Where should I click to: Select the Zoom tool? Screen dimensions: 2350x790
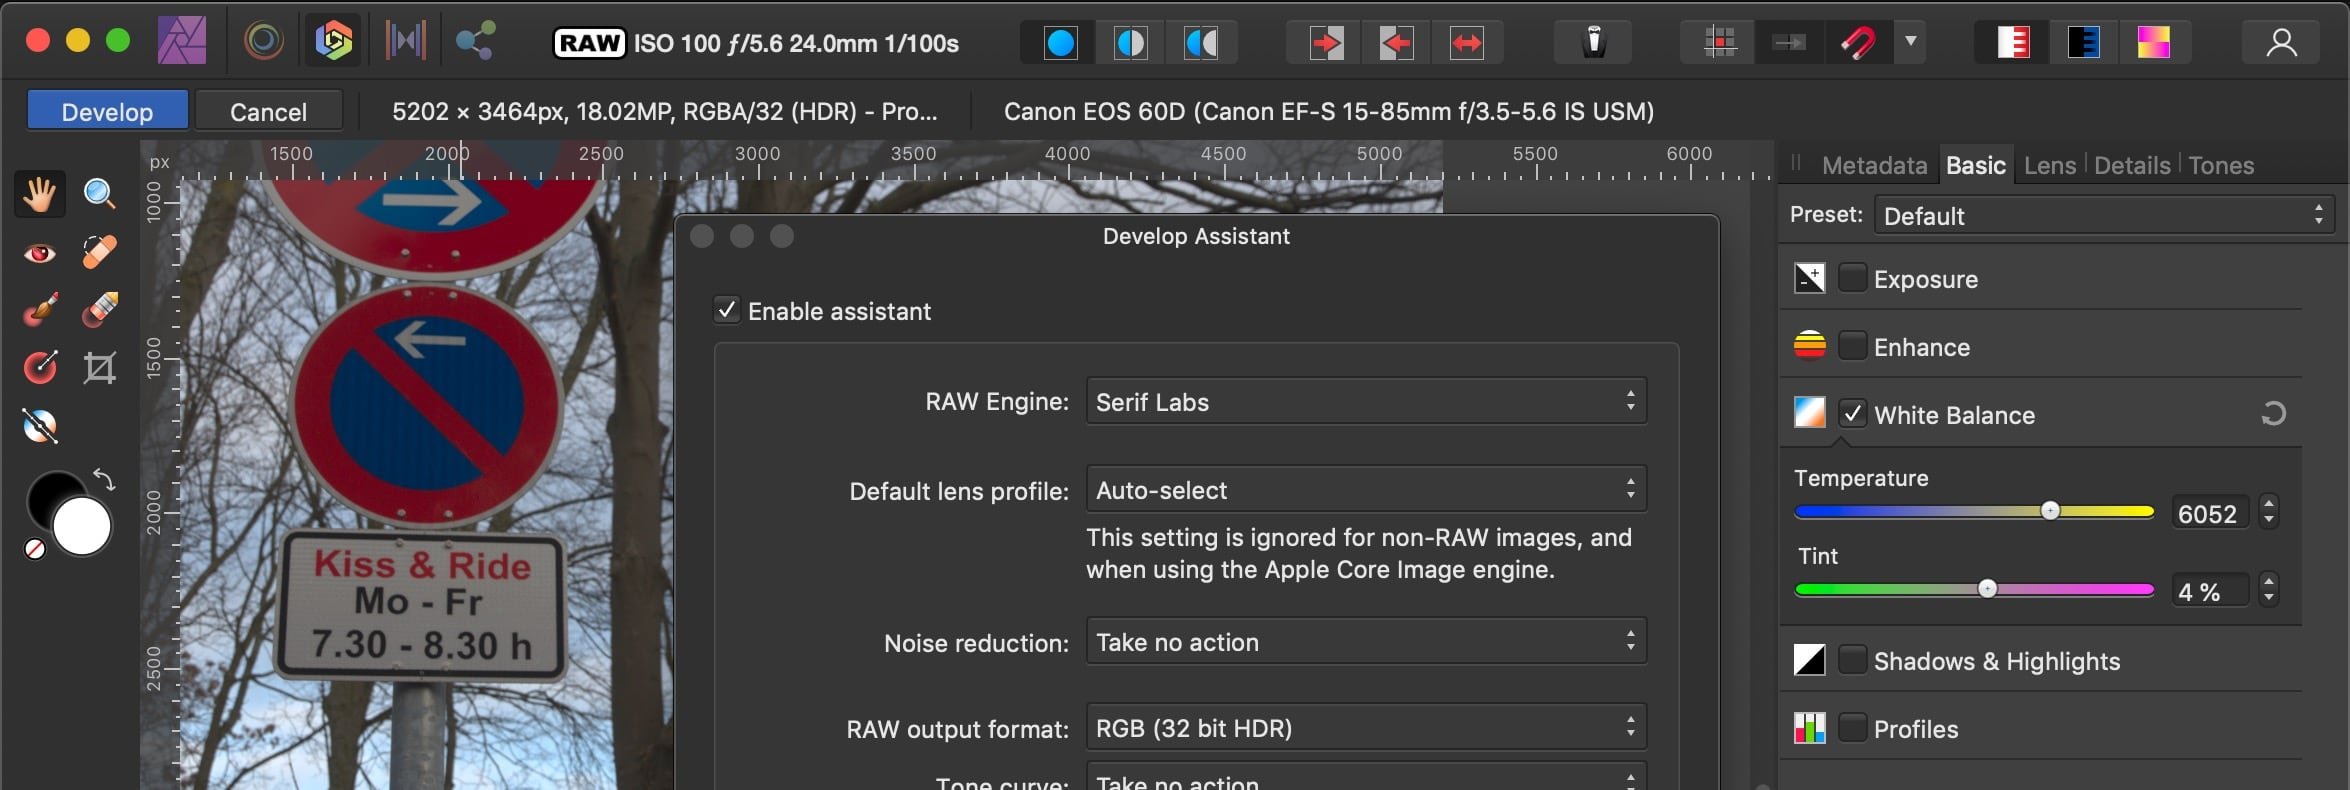(99, 194)
